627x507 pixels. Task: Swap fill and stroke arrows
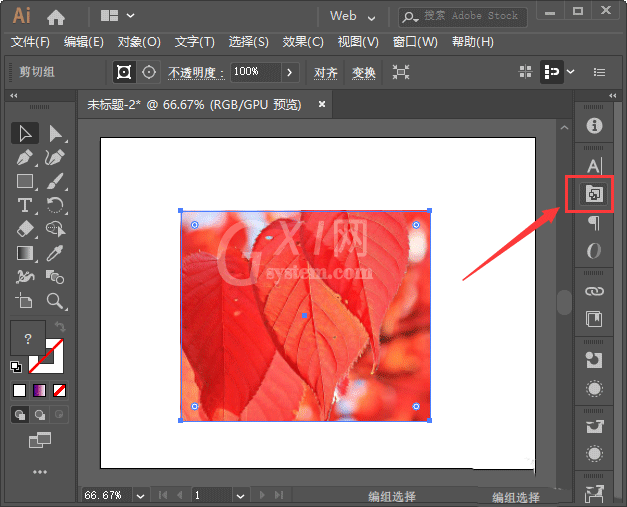[x=60, y=327]
